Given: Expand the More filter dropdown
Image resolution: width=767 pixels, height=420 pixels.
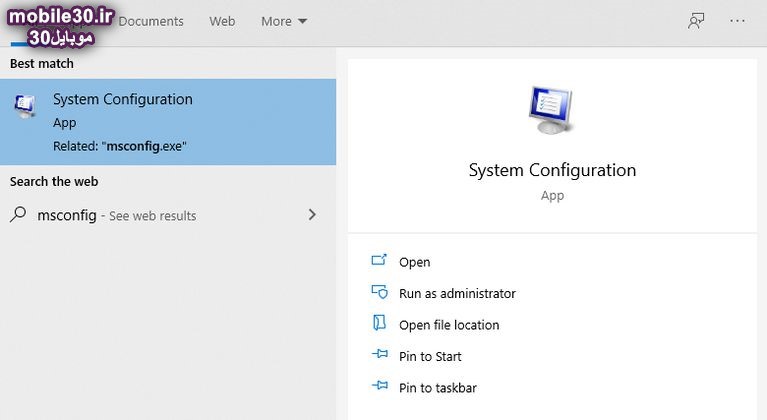Looking at the screenshot, I should [x=284, y=21].
